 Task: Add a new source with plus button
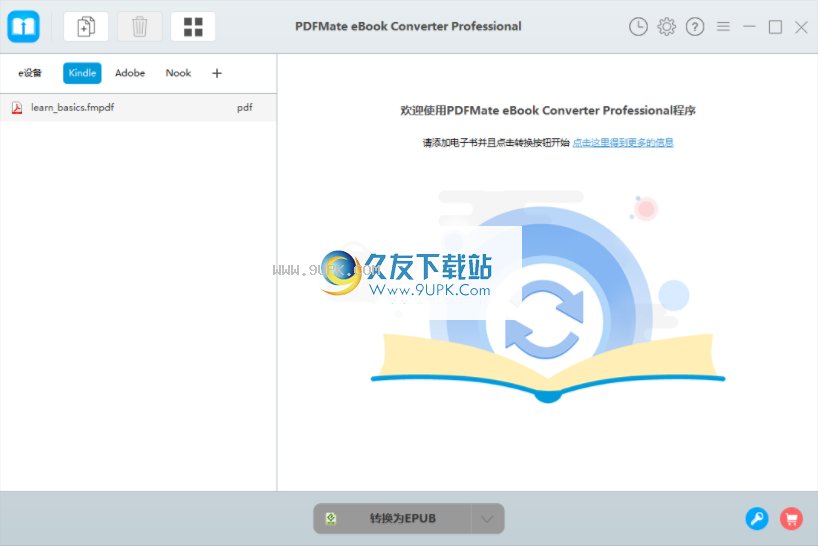pos(217,73)
